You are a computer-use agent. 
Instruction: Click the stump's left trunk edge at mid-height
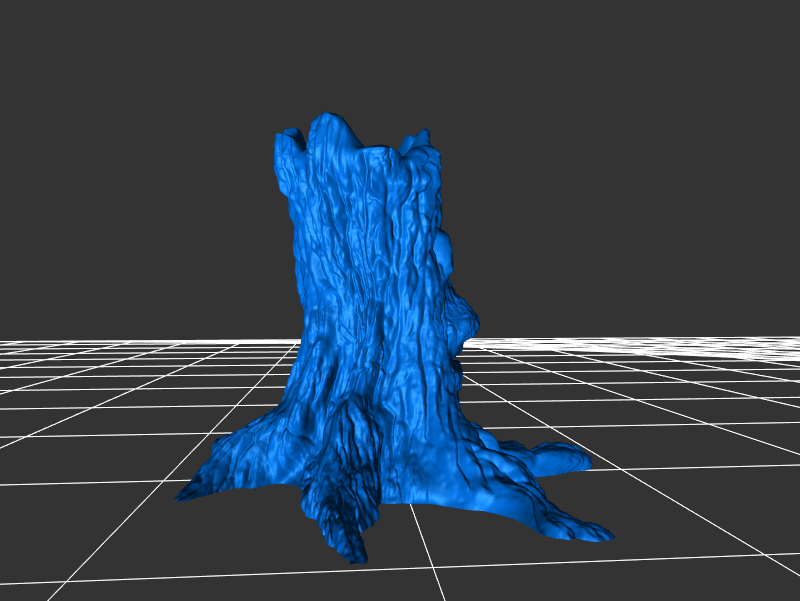point(297,290)
